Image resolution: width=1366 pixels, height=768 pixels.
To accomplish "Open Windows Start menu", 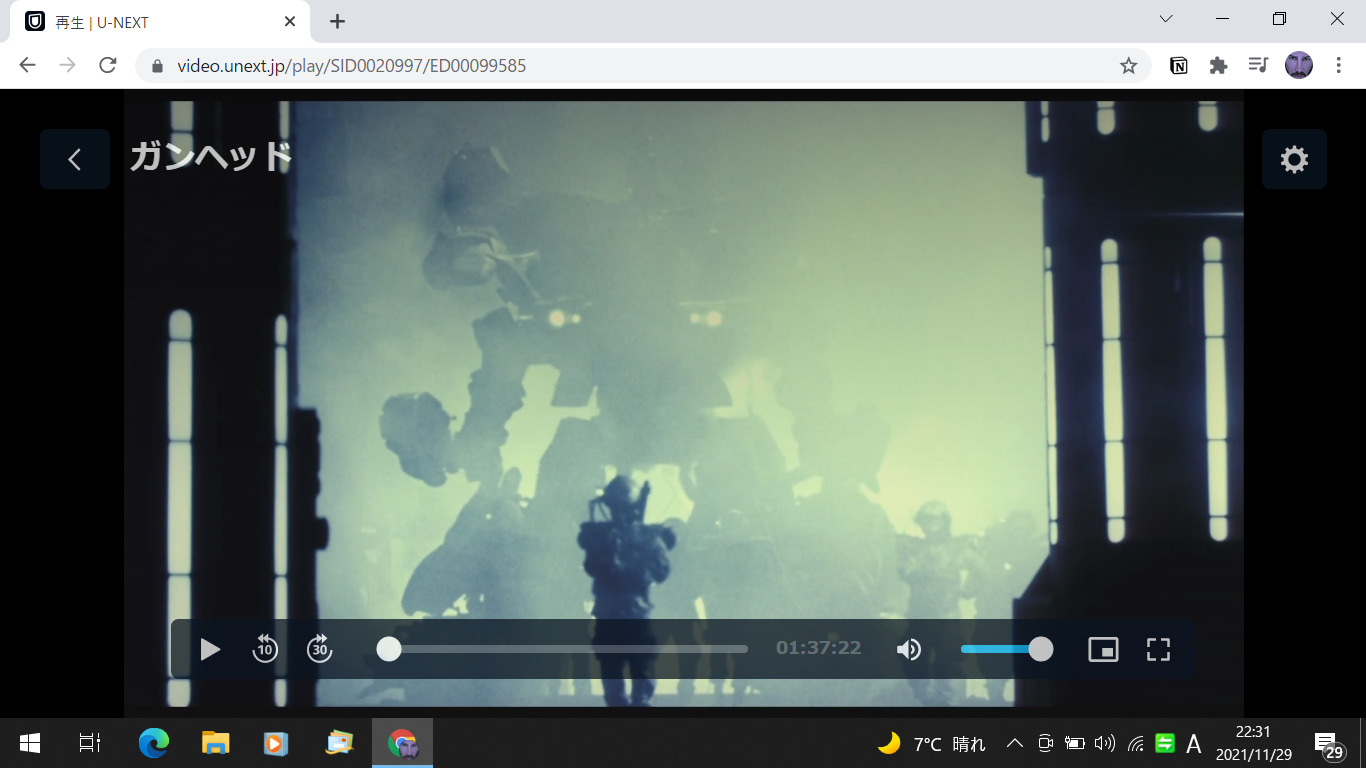I will click(x=29, y=743).
